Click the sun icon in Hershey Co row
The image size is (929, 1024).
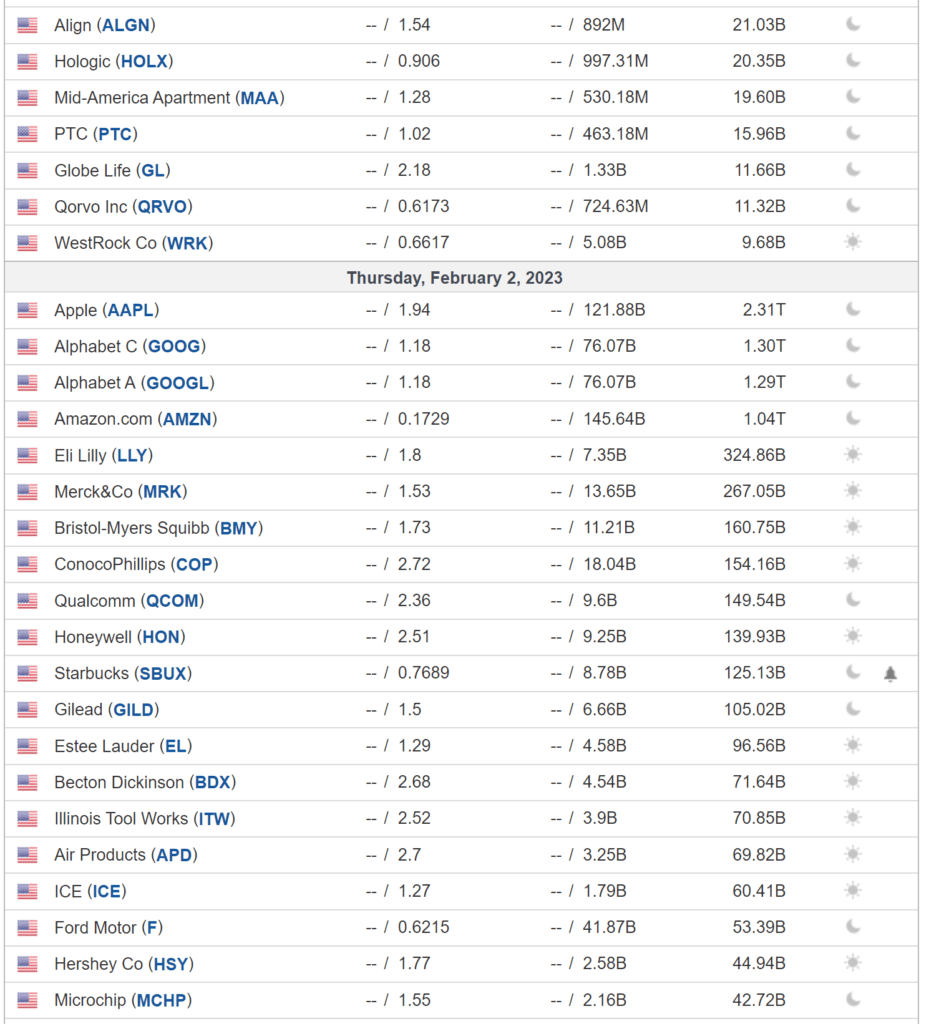pos(853,963)
